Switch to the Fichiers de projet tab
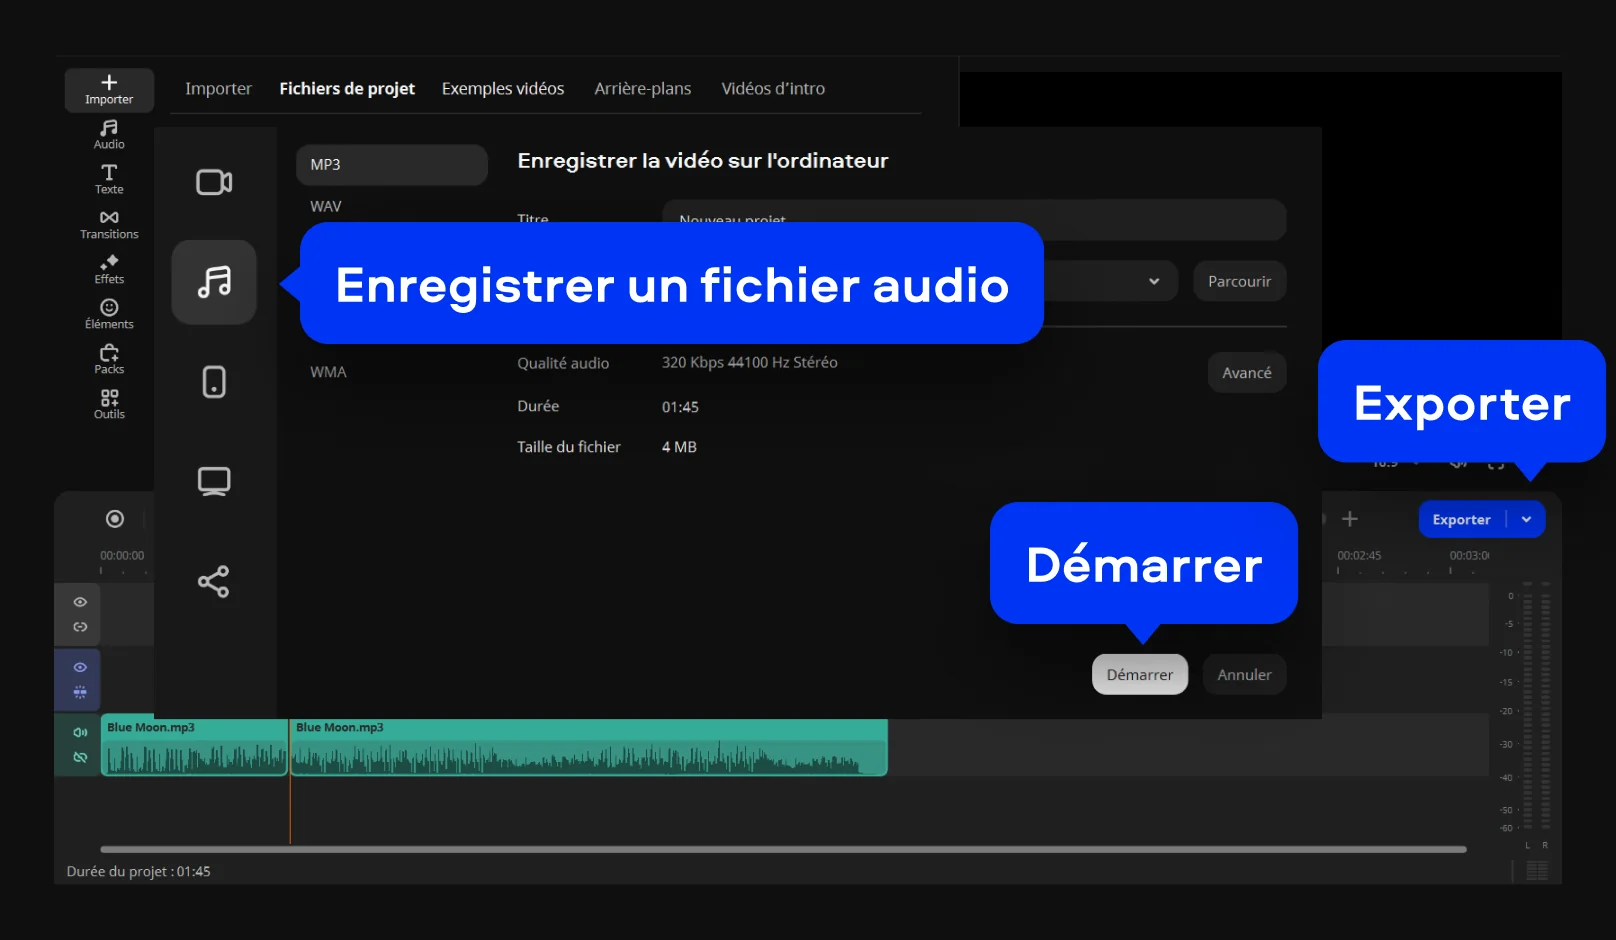This screenshot has width=1616, height=940. click(347, 88)
